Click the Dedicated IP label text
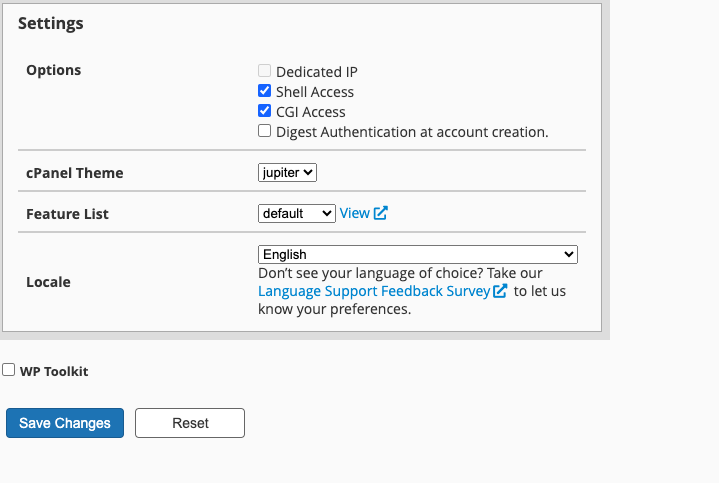The image size is (719, 483). (x=317, y=72)
